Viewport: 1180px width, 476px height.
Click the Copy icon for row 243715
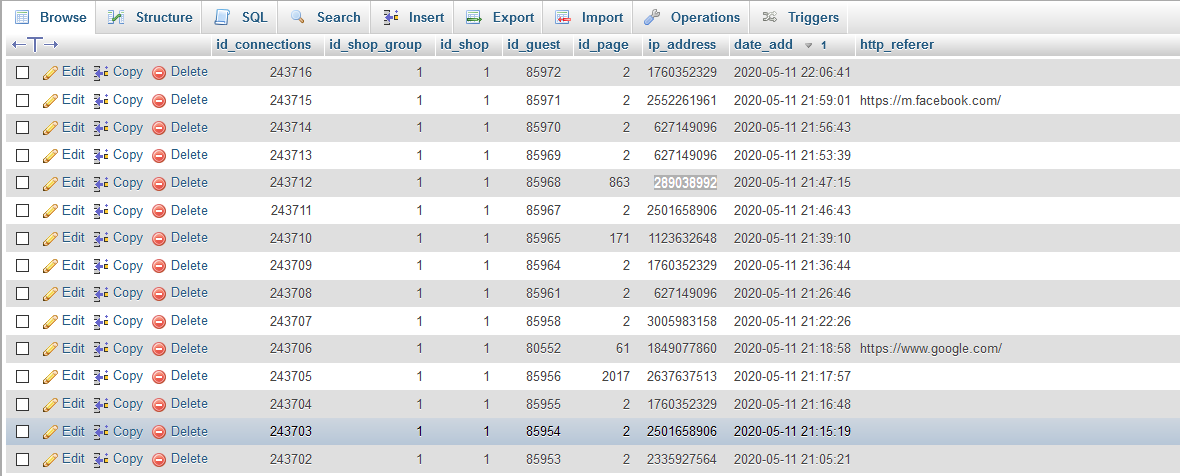coord(102,100)
